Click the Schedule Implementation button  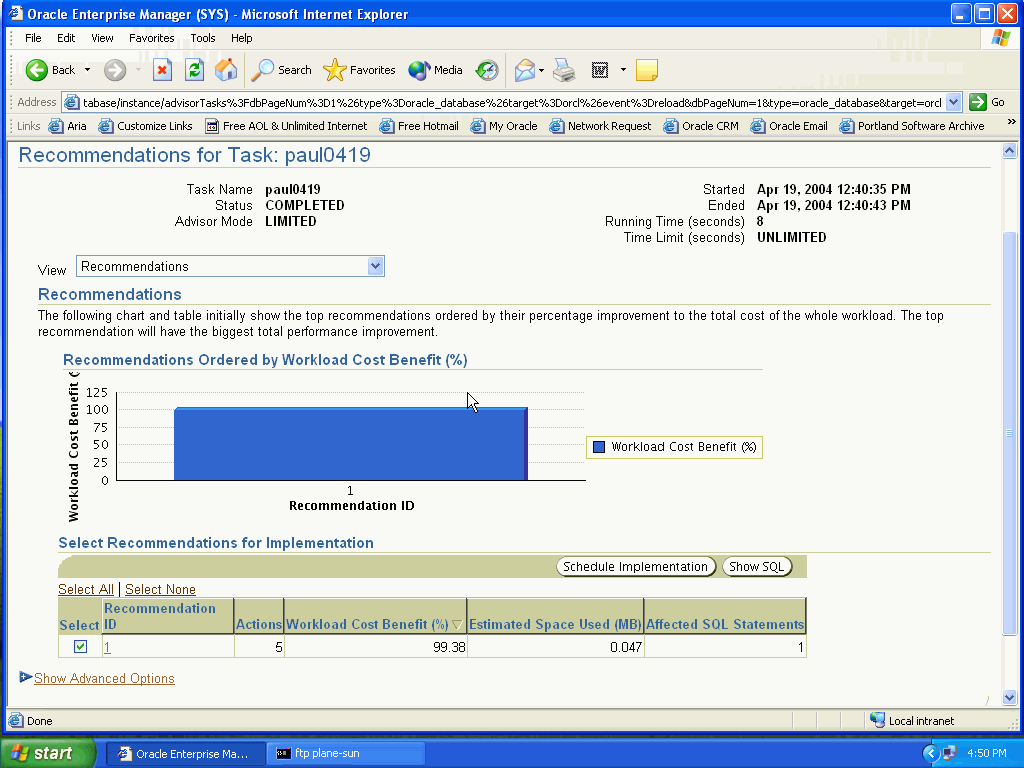tap(635, 567)
